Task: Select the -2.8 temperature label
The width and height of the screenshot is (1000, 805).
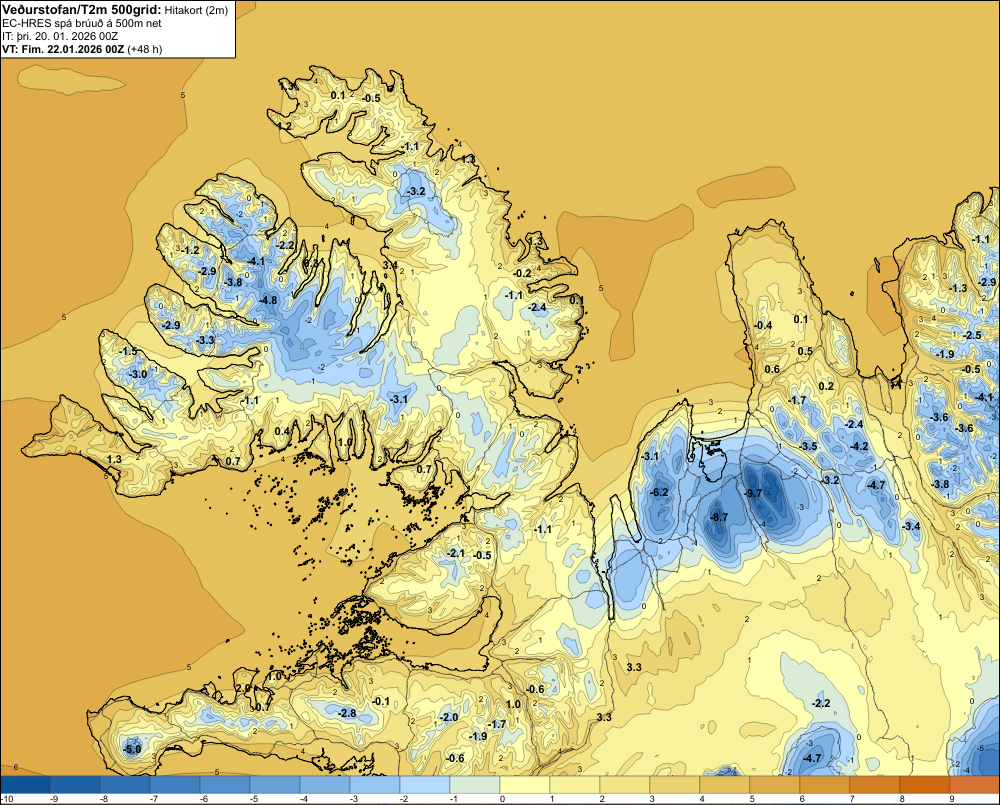Action: coord(348,713)
